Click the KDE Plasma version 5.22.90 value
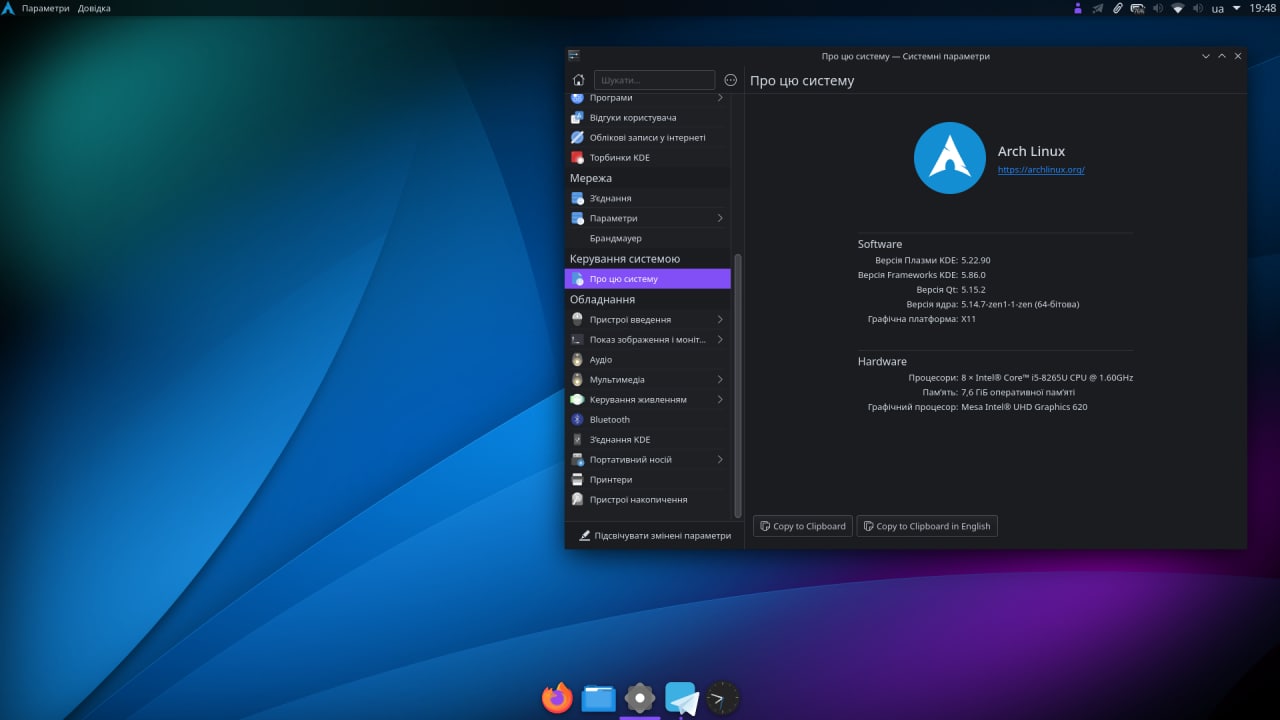The height and width of the screenshot is (720, 1280). tap(976, 260)
